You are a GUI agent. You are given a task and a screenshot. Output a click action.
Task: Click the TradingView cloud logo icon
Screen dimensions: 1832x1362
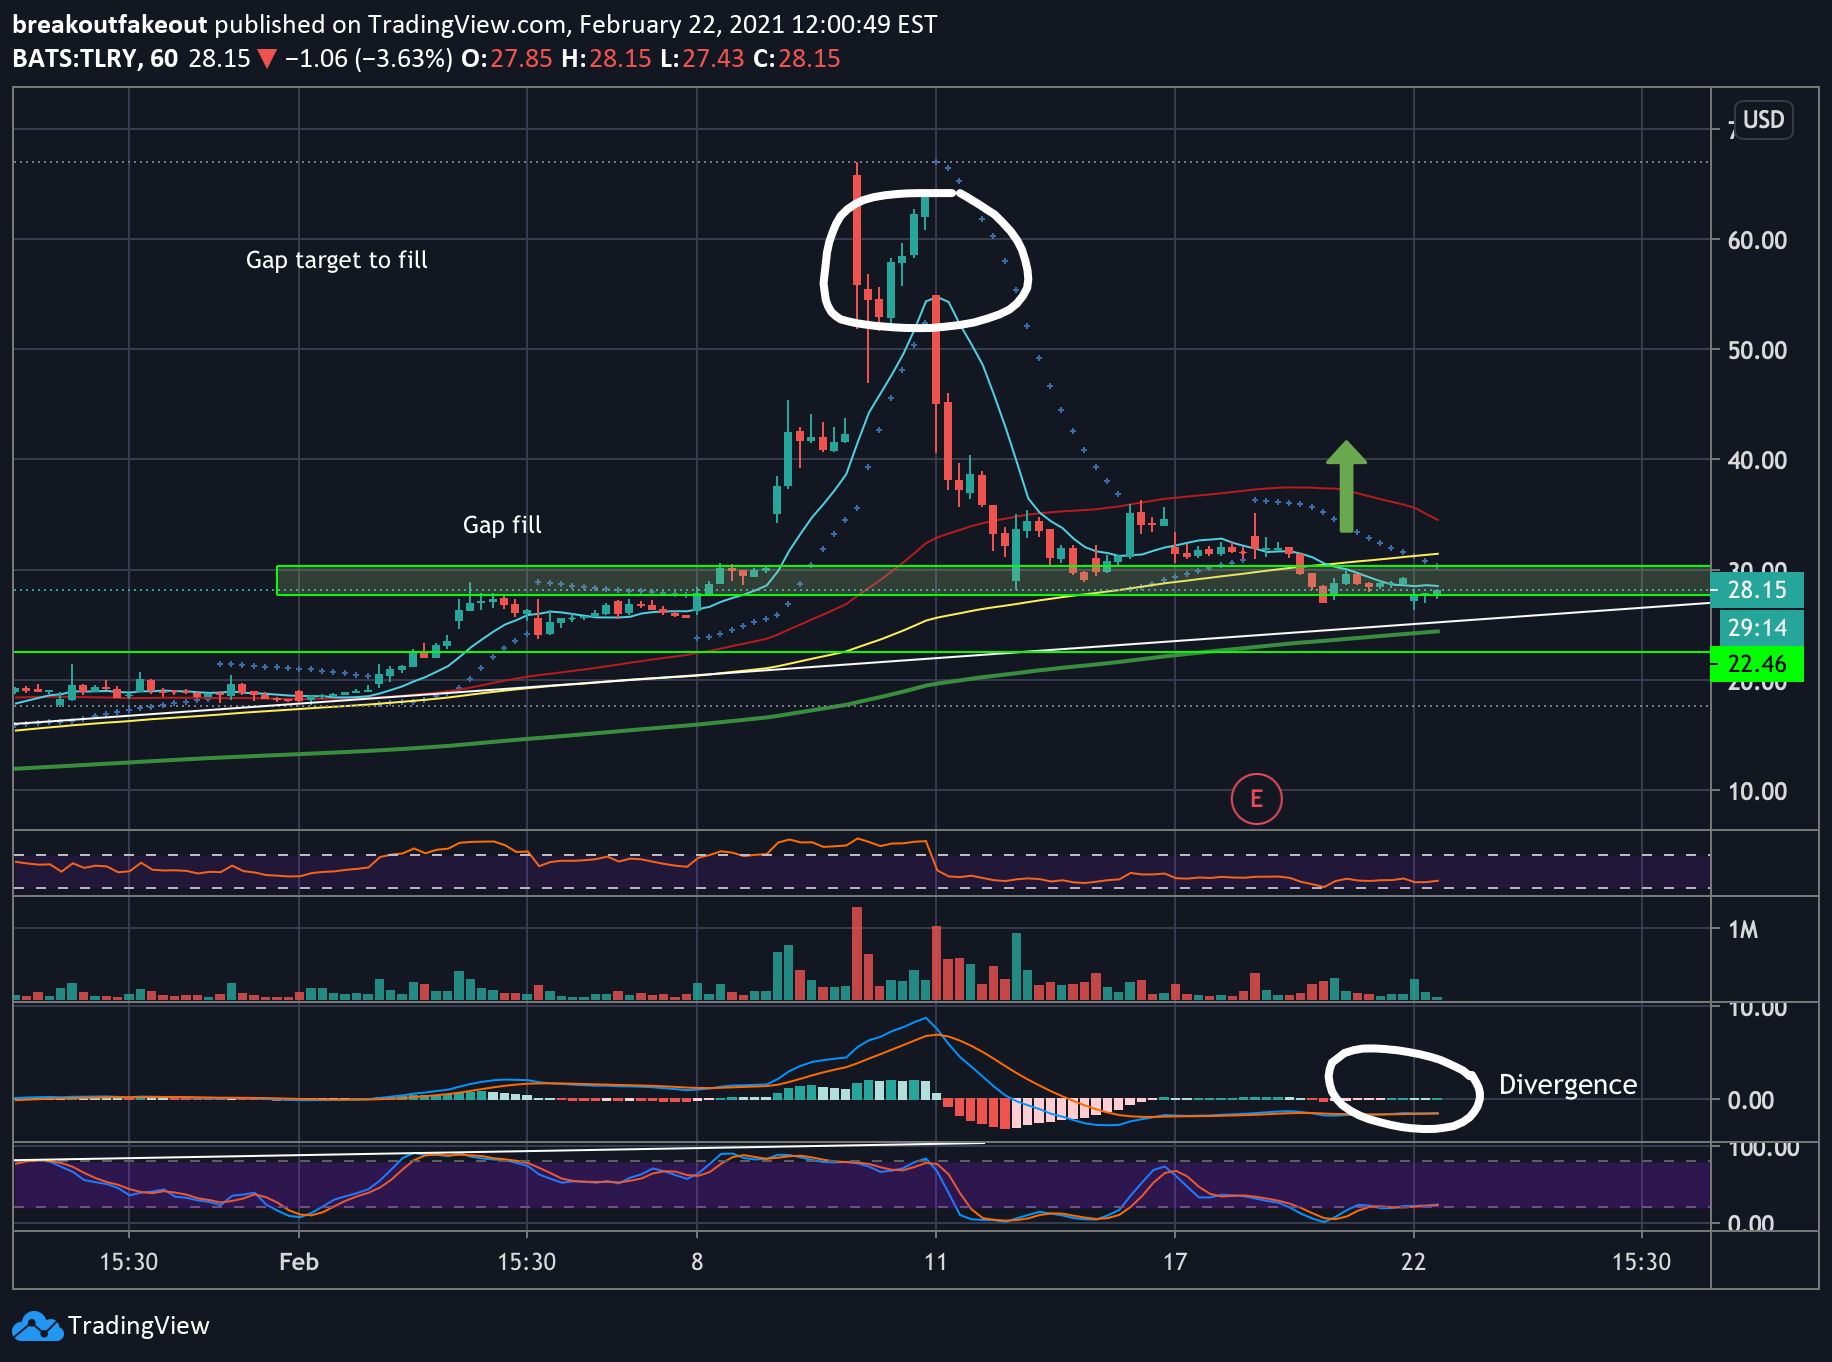(37, 1326)
